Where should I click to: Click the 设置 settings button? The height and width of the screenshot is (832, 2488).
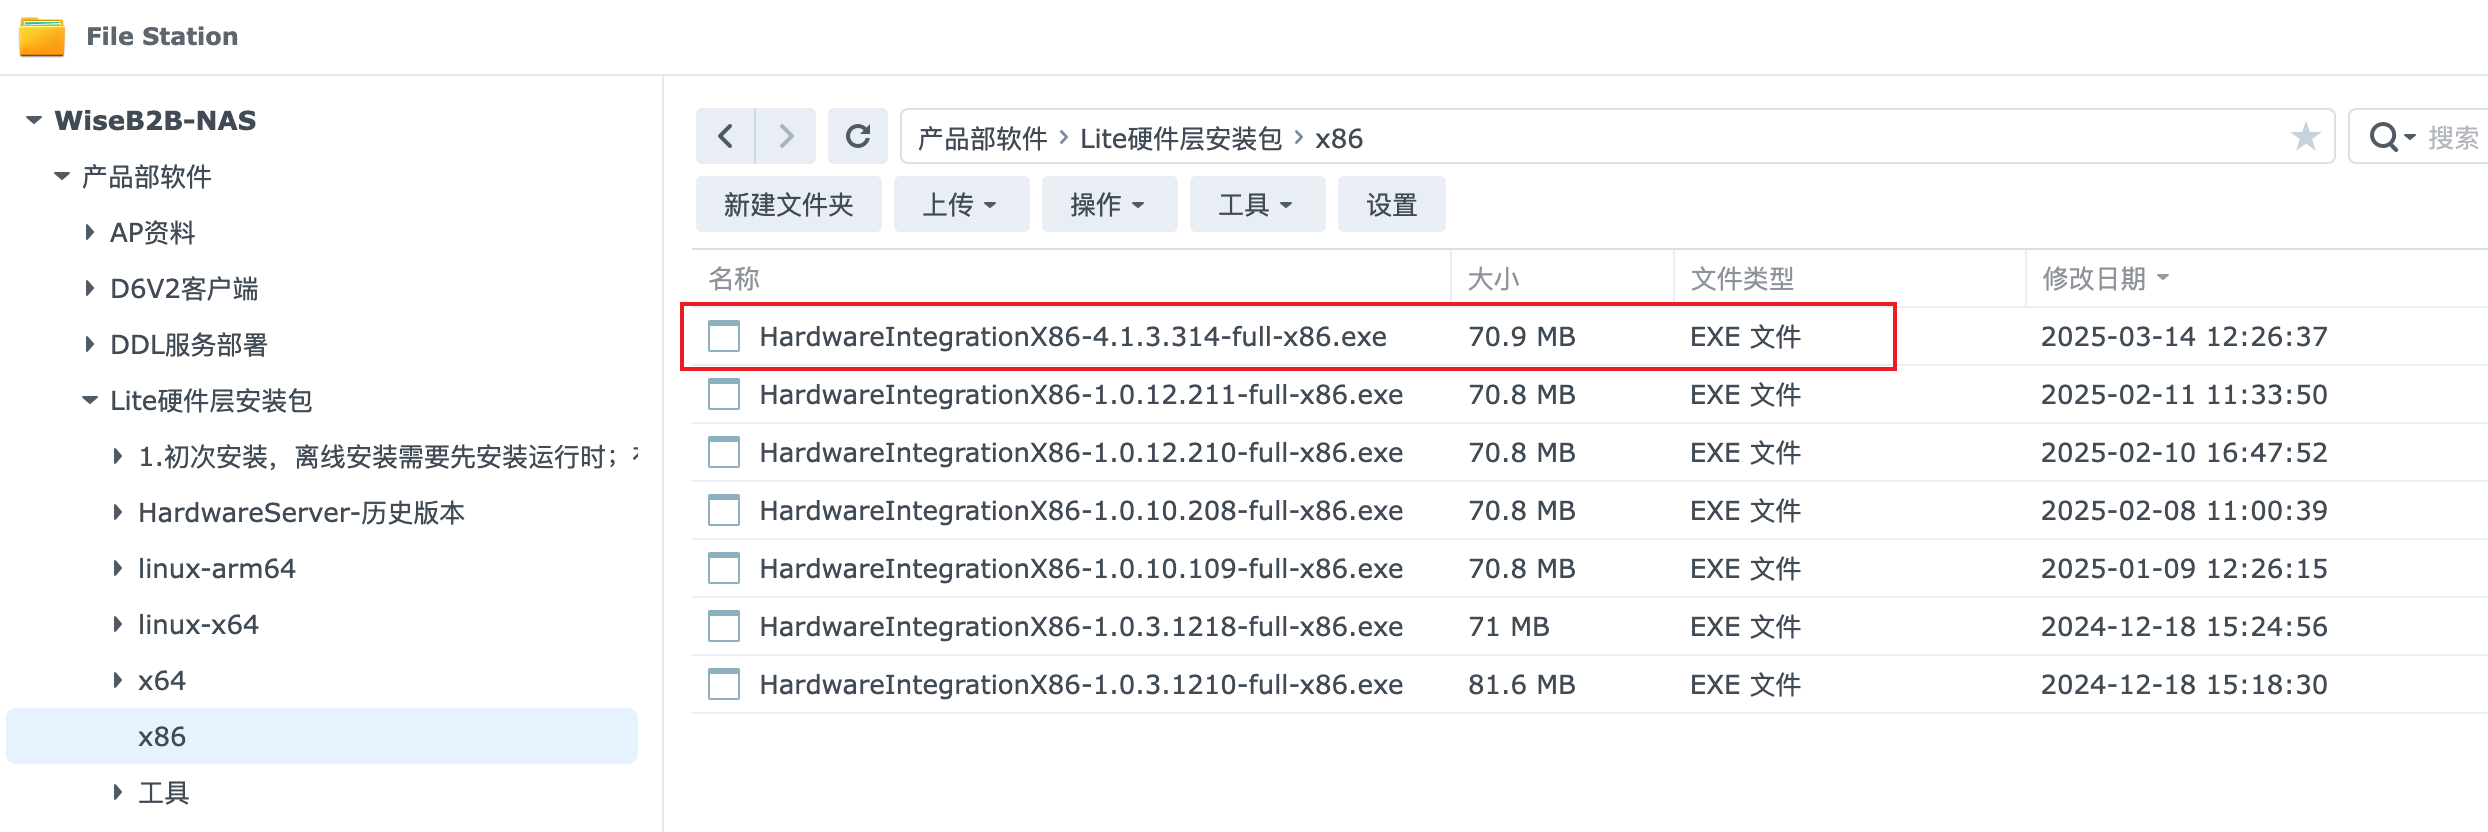1391,205
